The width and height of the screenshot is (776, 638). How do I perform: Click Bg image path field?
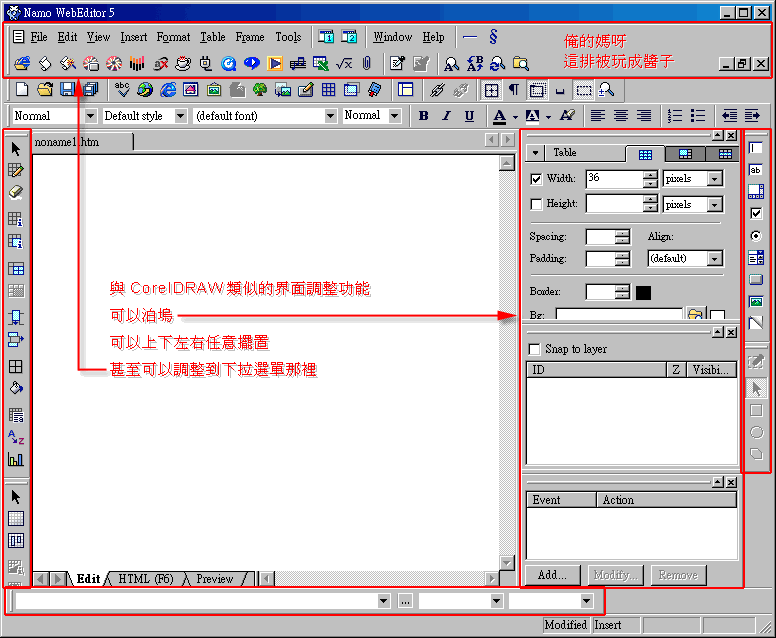tap(619, 315)
